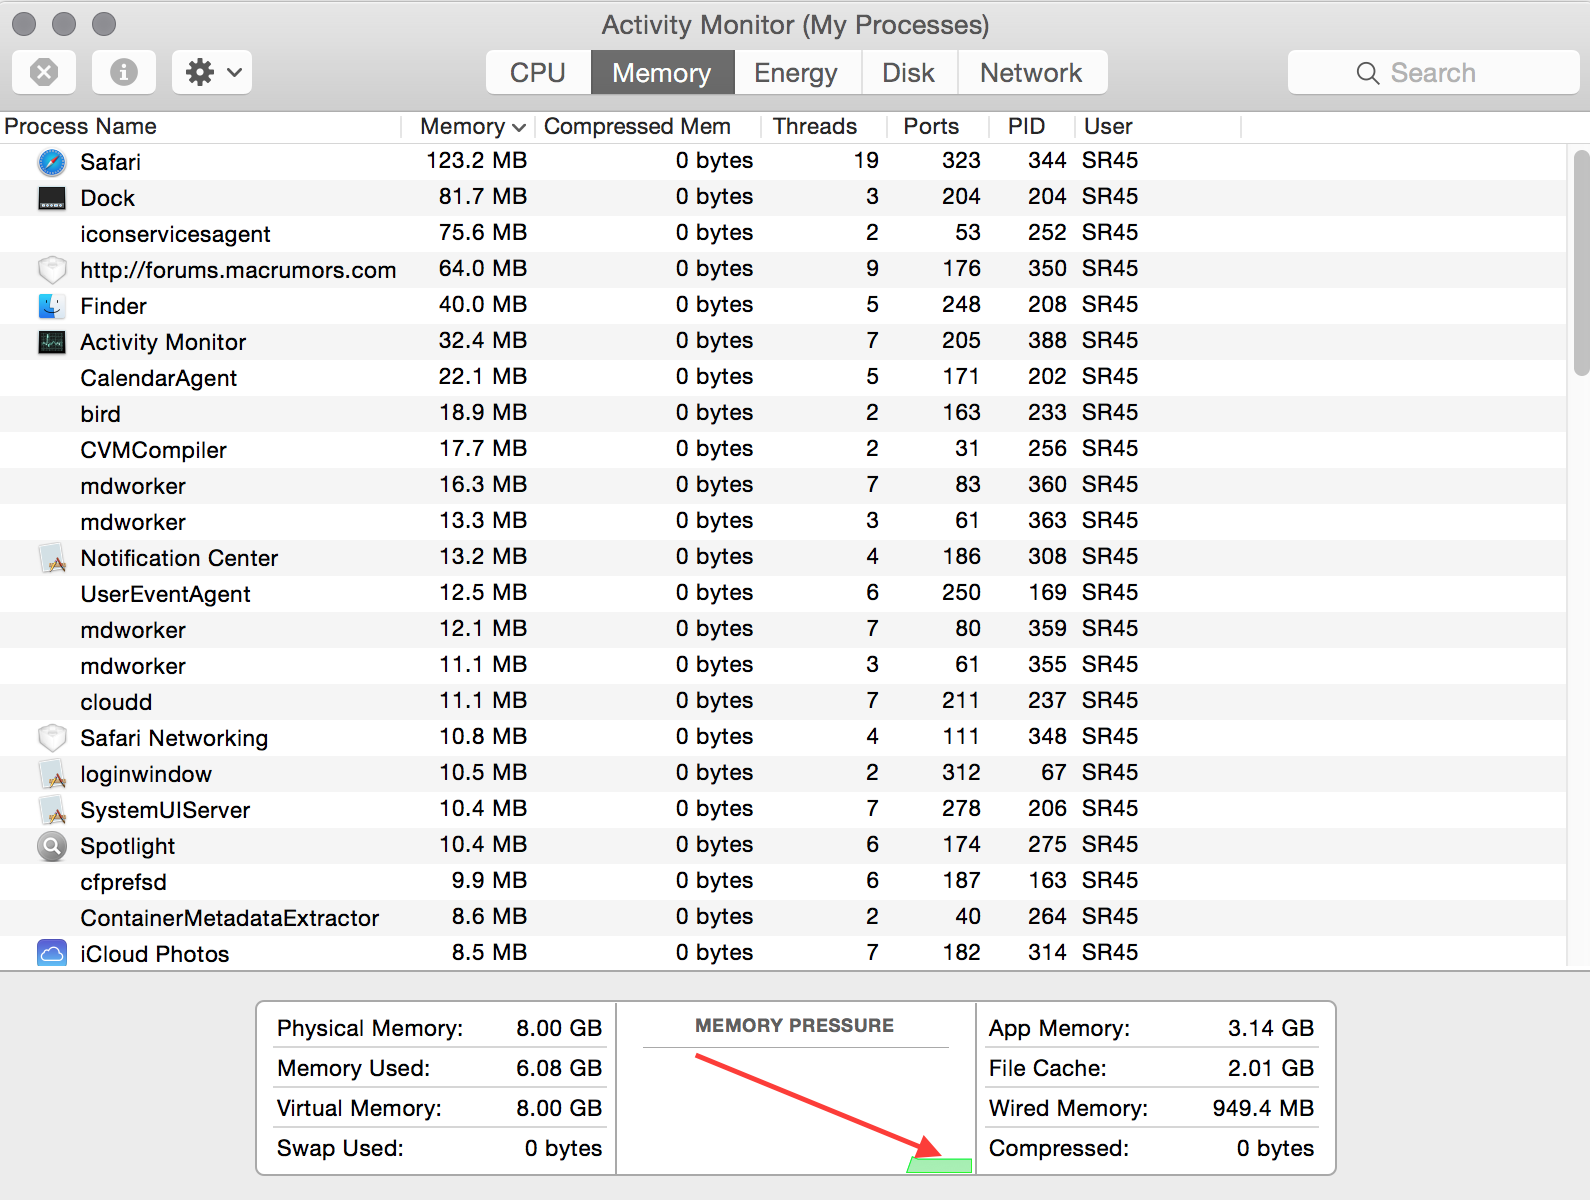Click the Swap Used 0 bytes value
The width and height of the screenshot is (1590, 1200).
tap(564, 1148)
